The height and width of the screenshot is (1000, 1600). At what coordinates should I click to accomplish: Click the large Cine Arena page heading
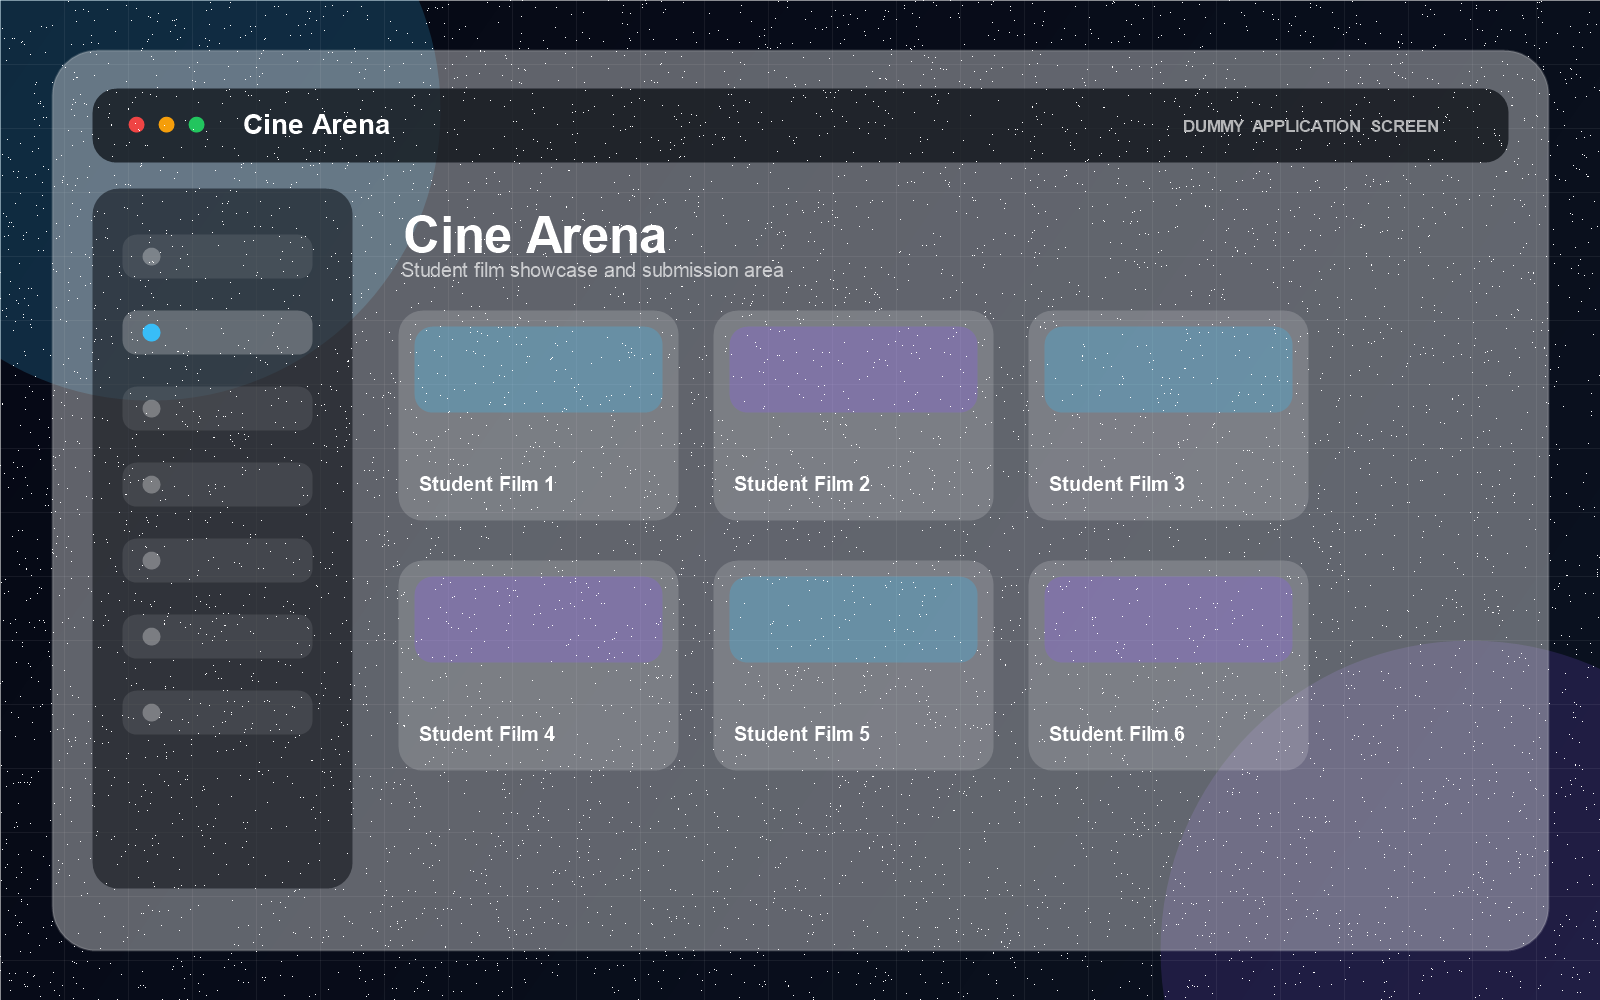point(534,236)
